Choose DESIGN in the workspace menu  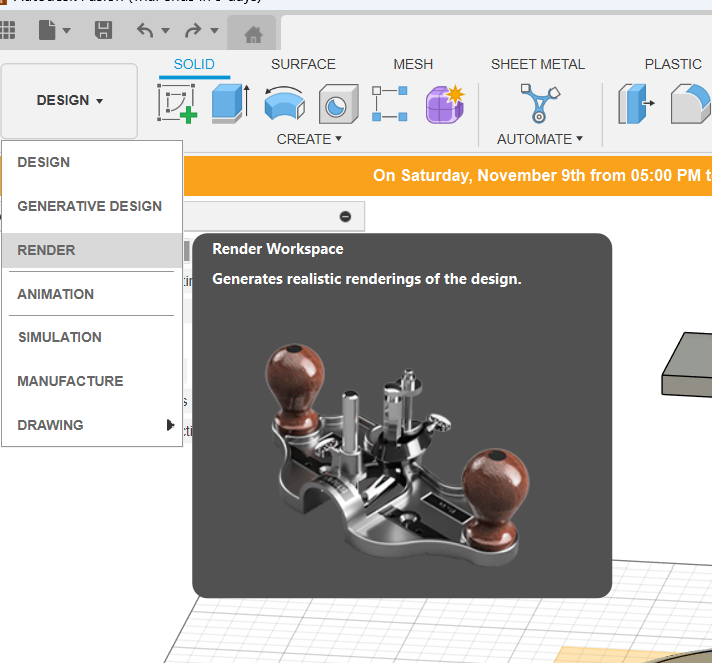[x=92, y=162]
